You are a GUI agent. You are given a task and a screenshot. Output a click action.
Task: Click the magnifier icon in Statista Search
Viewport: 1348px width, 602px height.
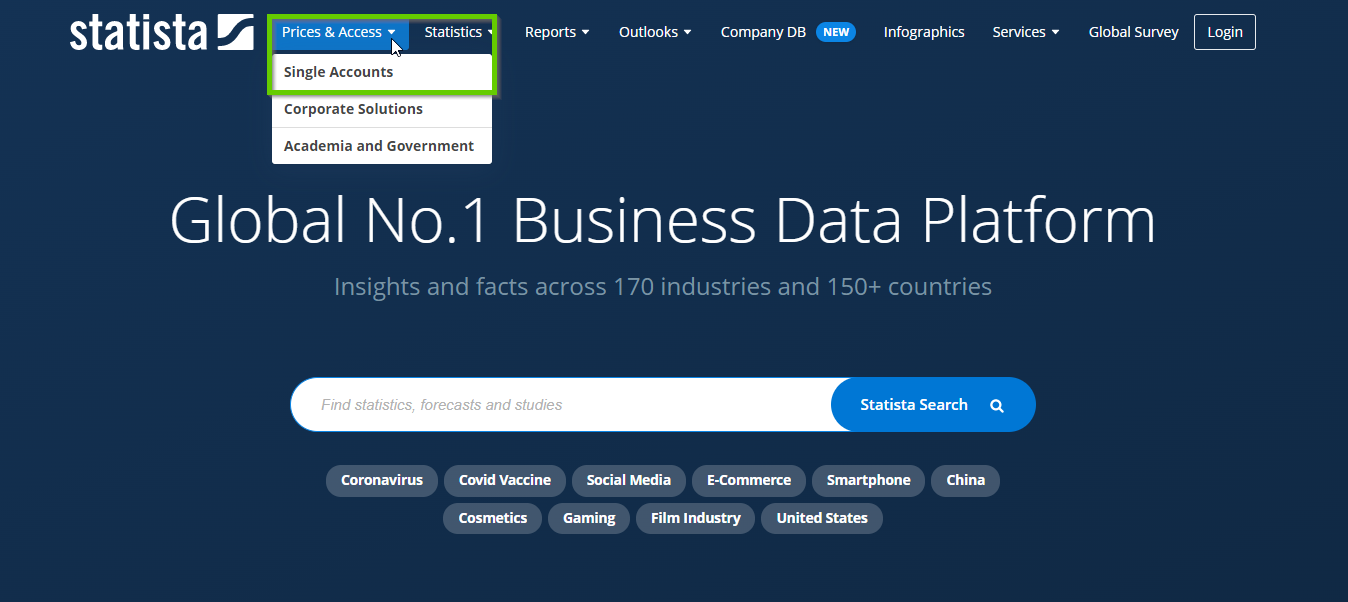click(997, 406)
